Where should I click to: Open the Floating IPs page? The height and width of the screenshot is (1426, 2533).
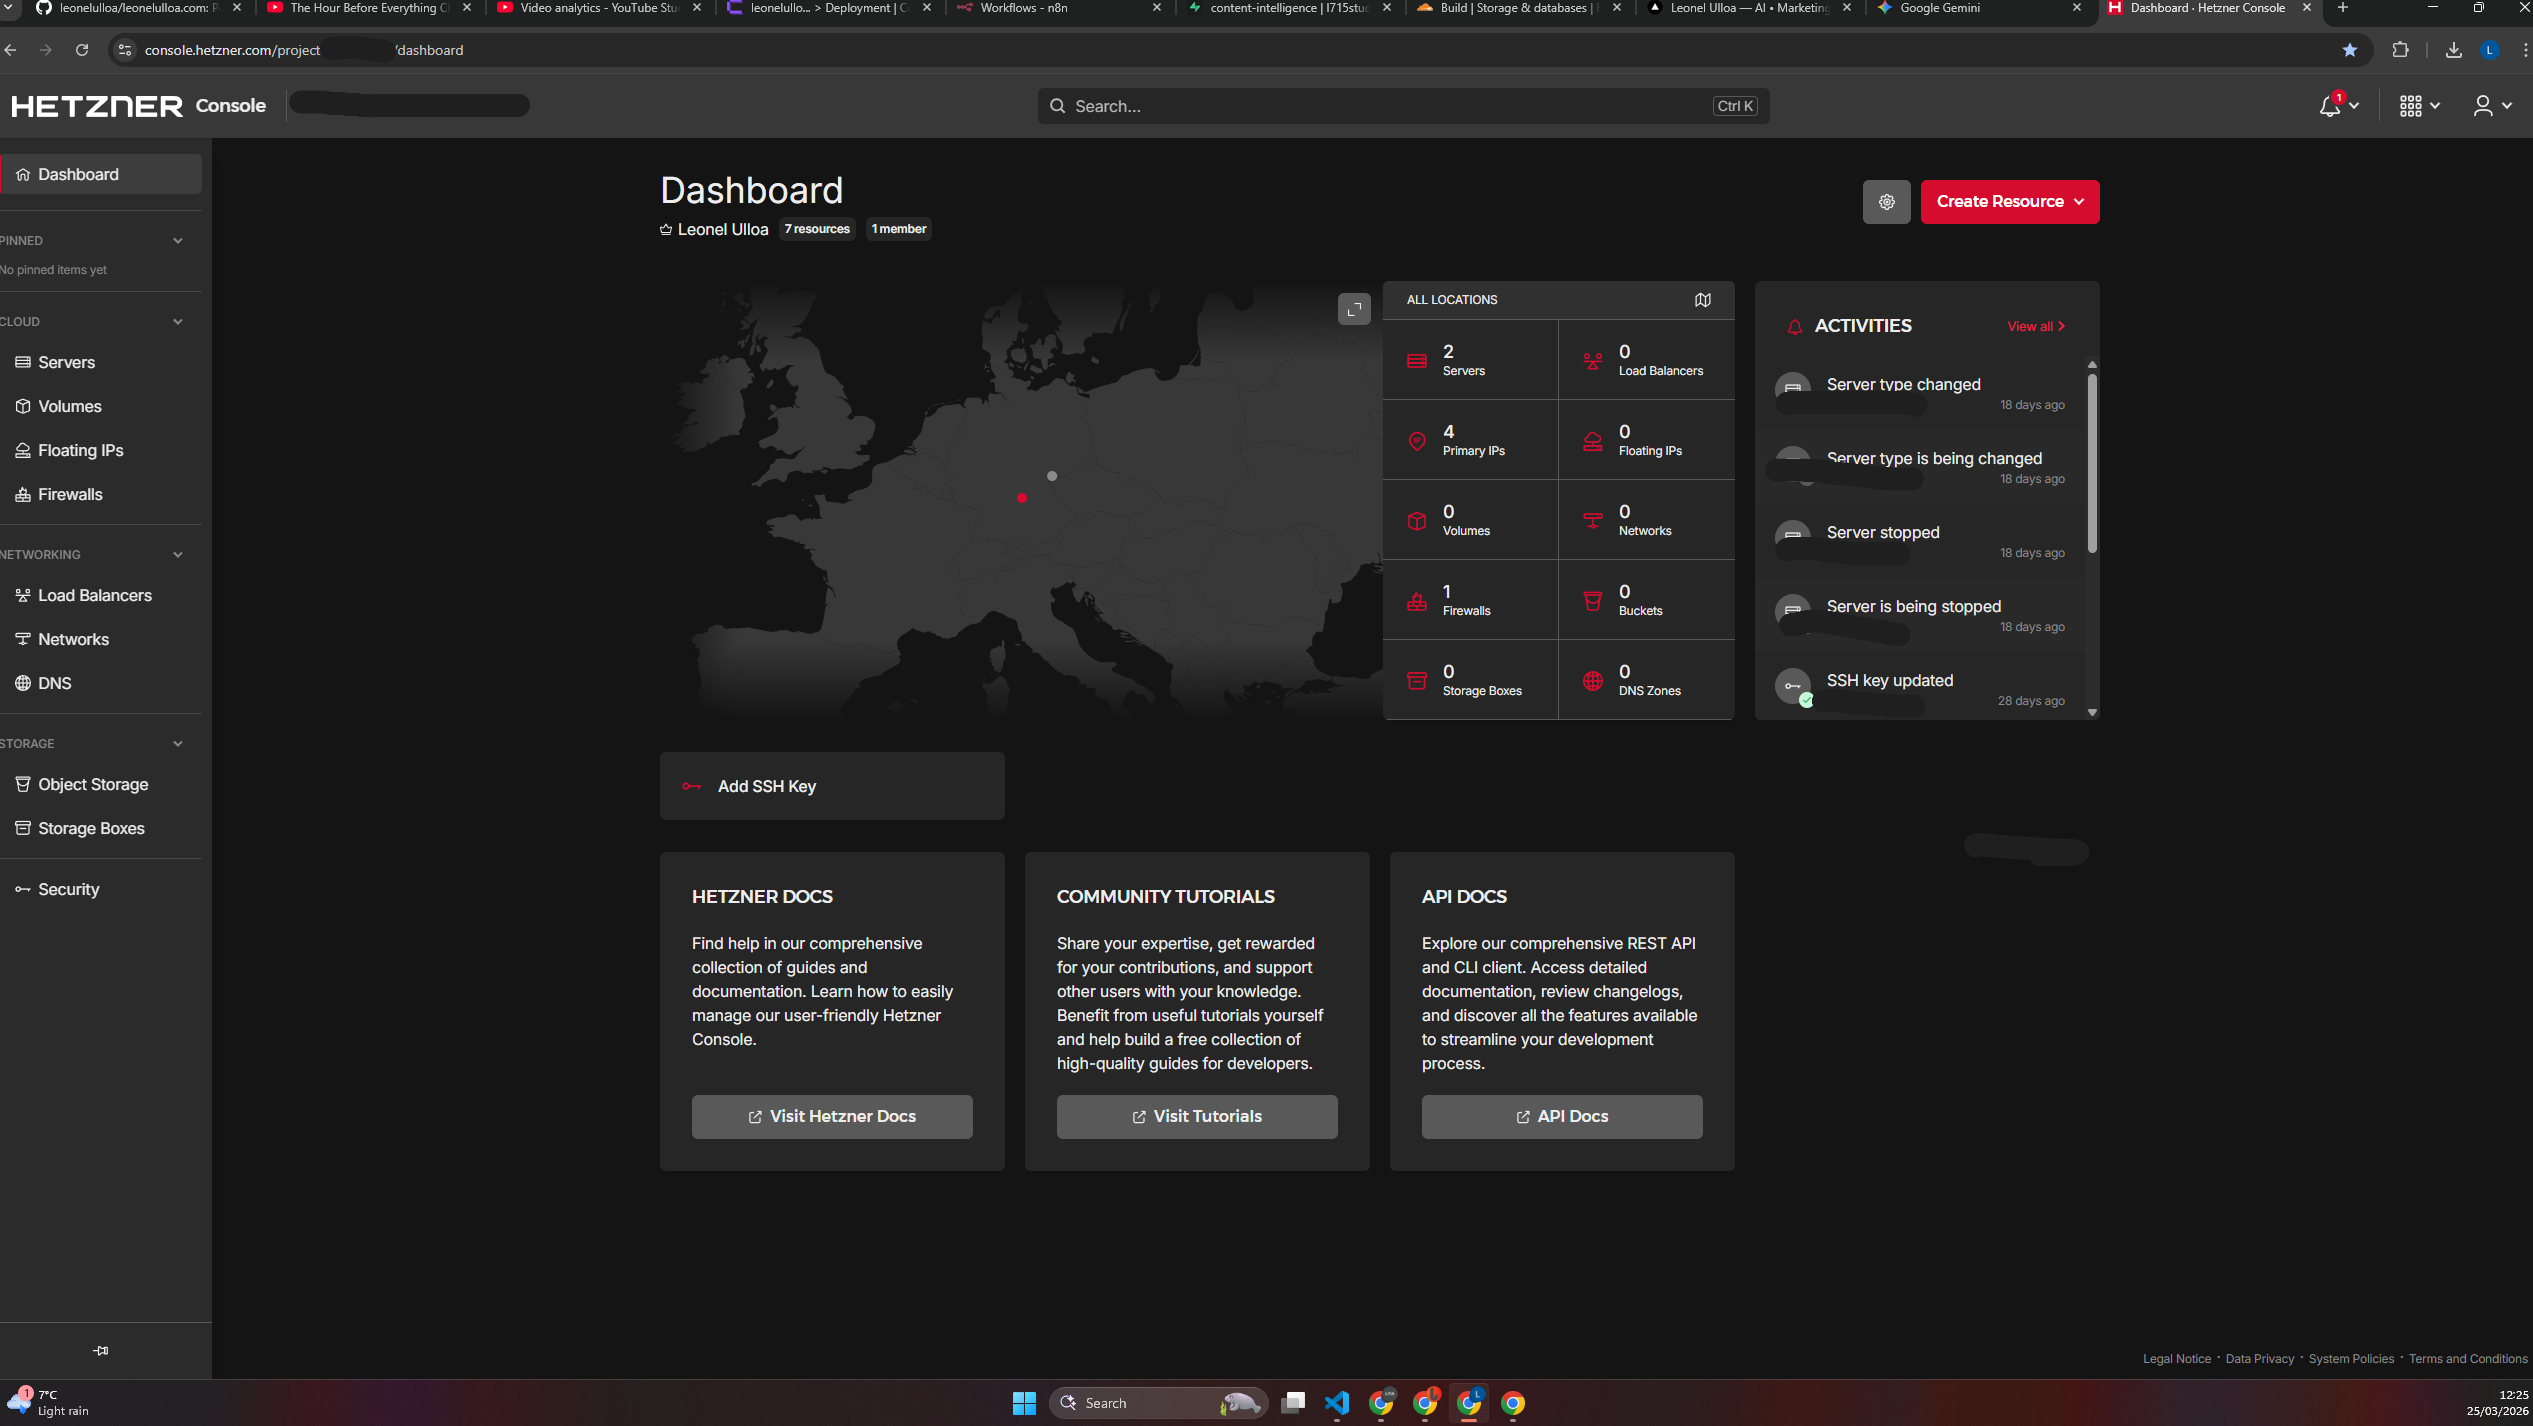point(80,450)
